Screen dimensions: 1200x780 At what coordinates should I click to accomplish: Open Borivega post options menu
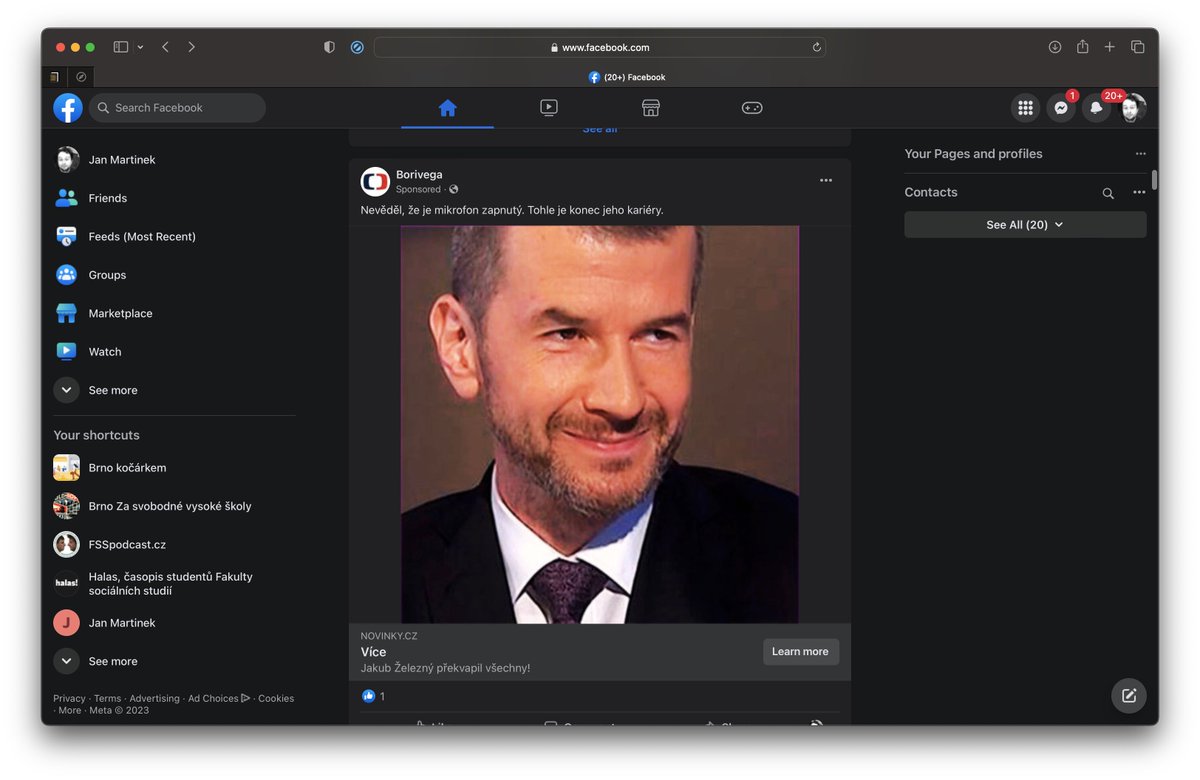click(x=826, y=180)
